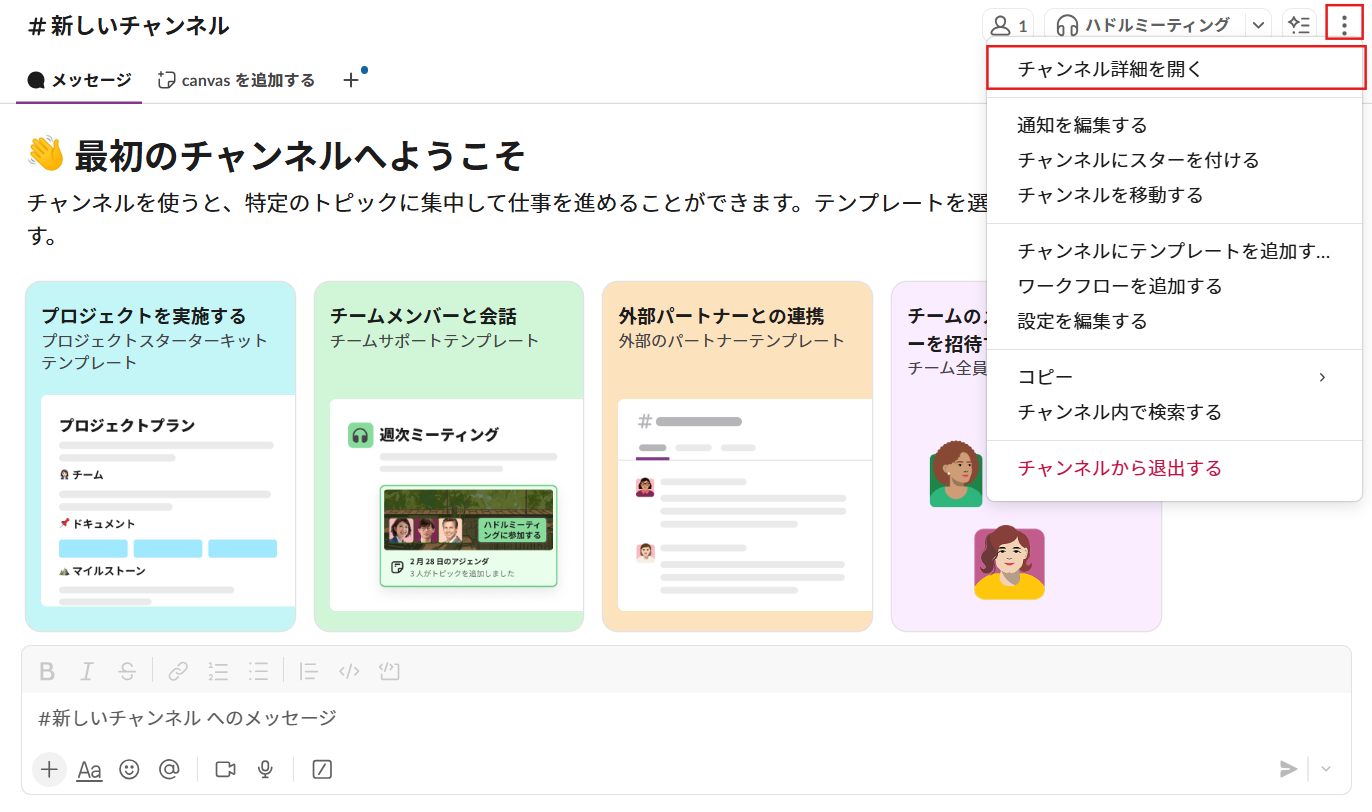Choose 通知を編集する from menu
This screenshot has width=1372, height=812.
[x=1175, y=125]
